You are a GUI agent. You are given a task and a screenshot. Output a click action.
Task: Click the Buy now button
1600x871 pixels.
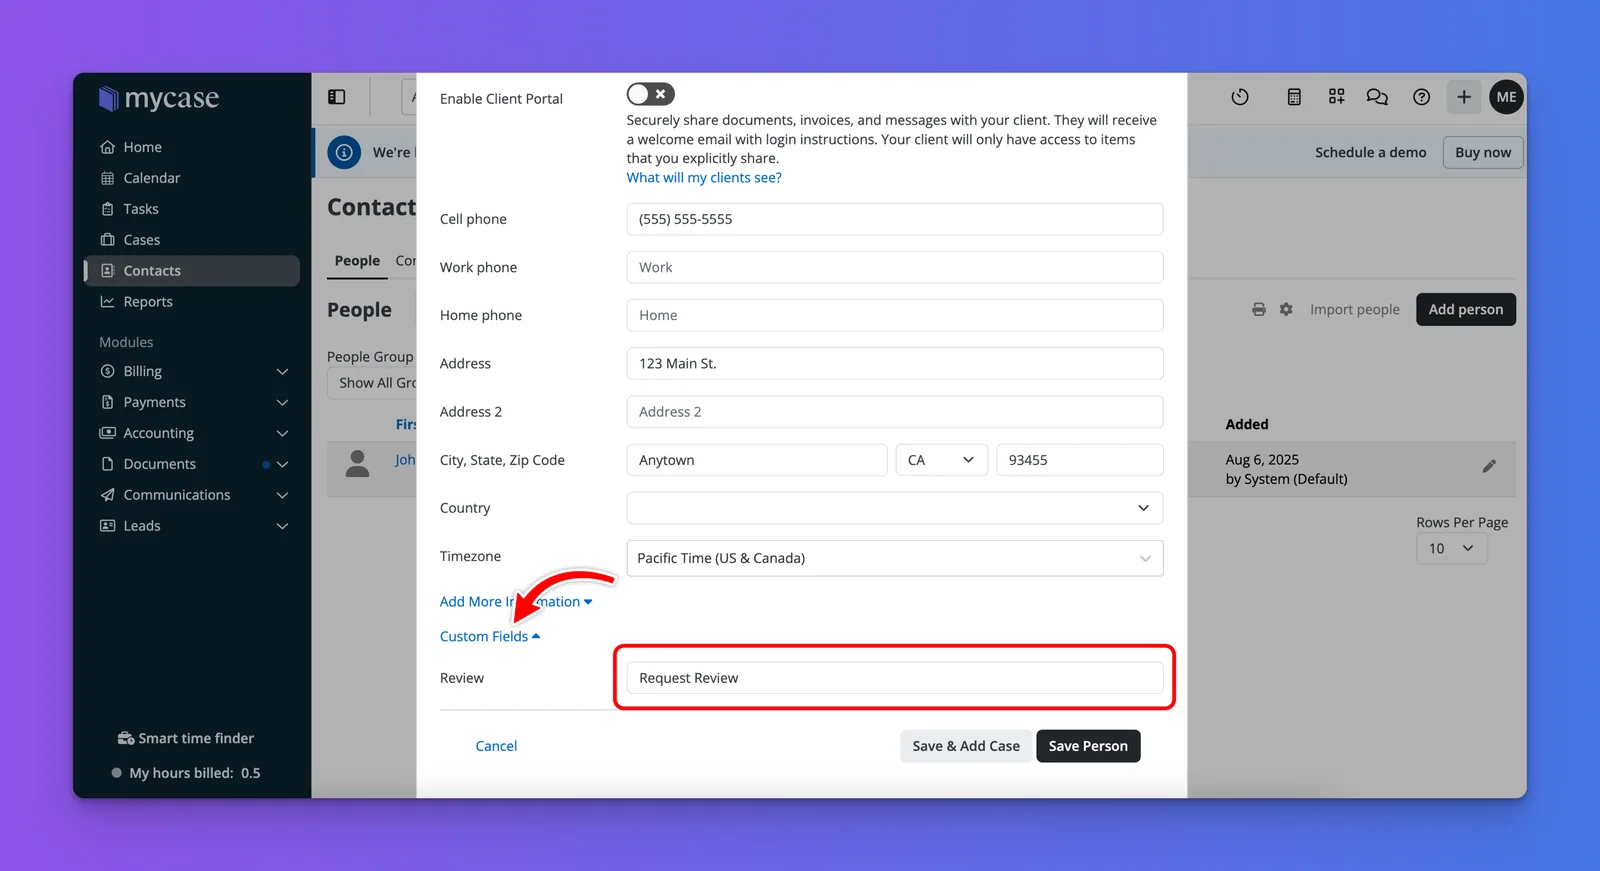(1483, 153)
